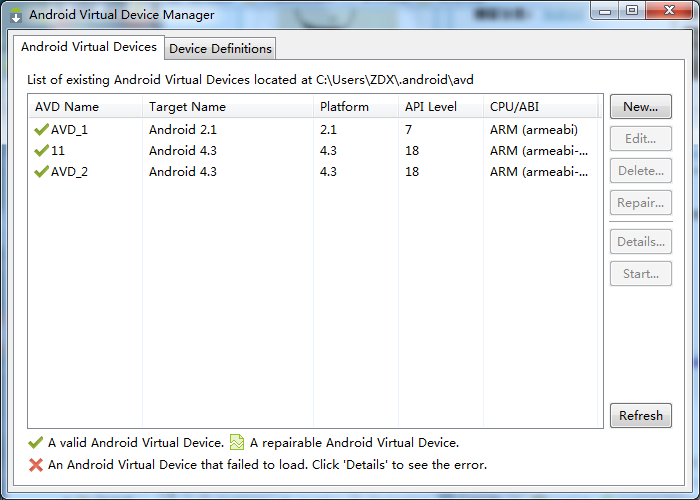Viewport: 700px width, 500px height.
Task: Click the repairable device legend icon
Action: pos(237,442)
